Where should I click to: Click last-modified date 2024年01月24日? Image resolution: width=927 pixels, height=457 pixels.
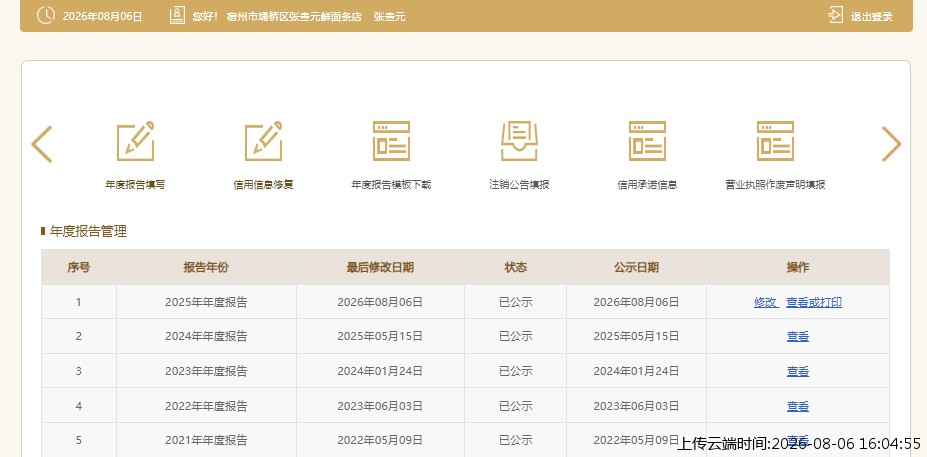click(x=380, y=371)
